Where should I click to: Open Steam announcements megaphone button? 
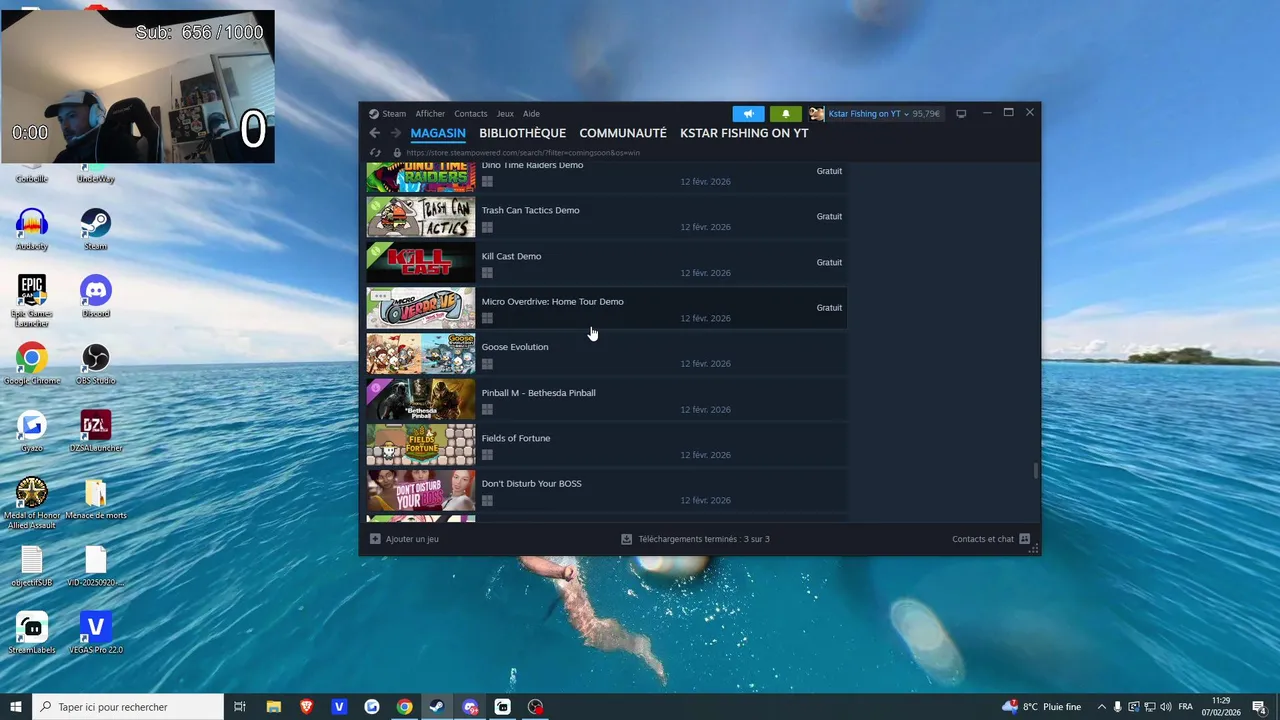pyautogui.click(x=748, y=114)
